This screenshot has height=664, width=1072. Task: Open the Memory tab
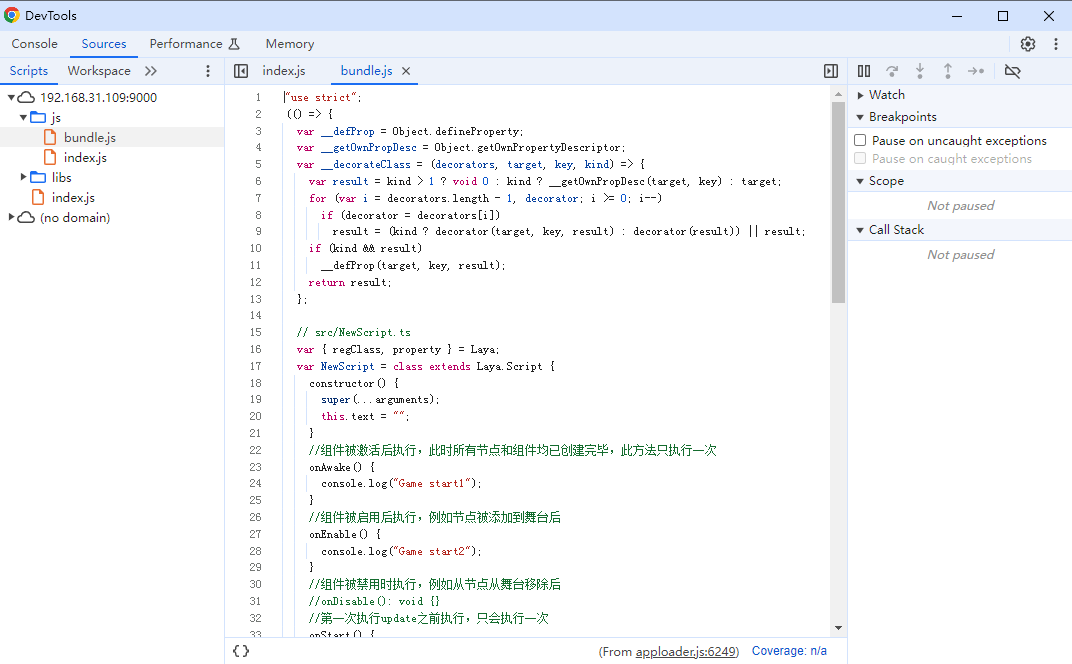click(289, 44)
